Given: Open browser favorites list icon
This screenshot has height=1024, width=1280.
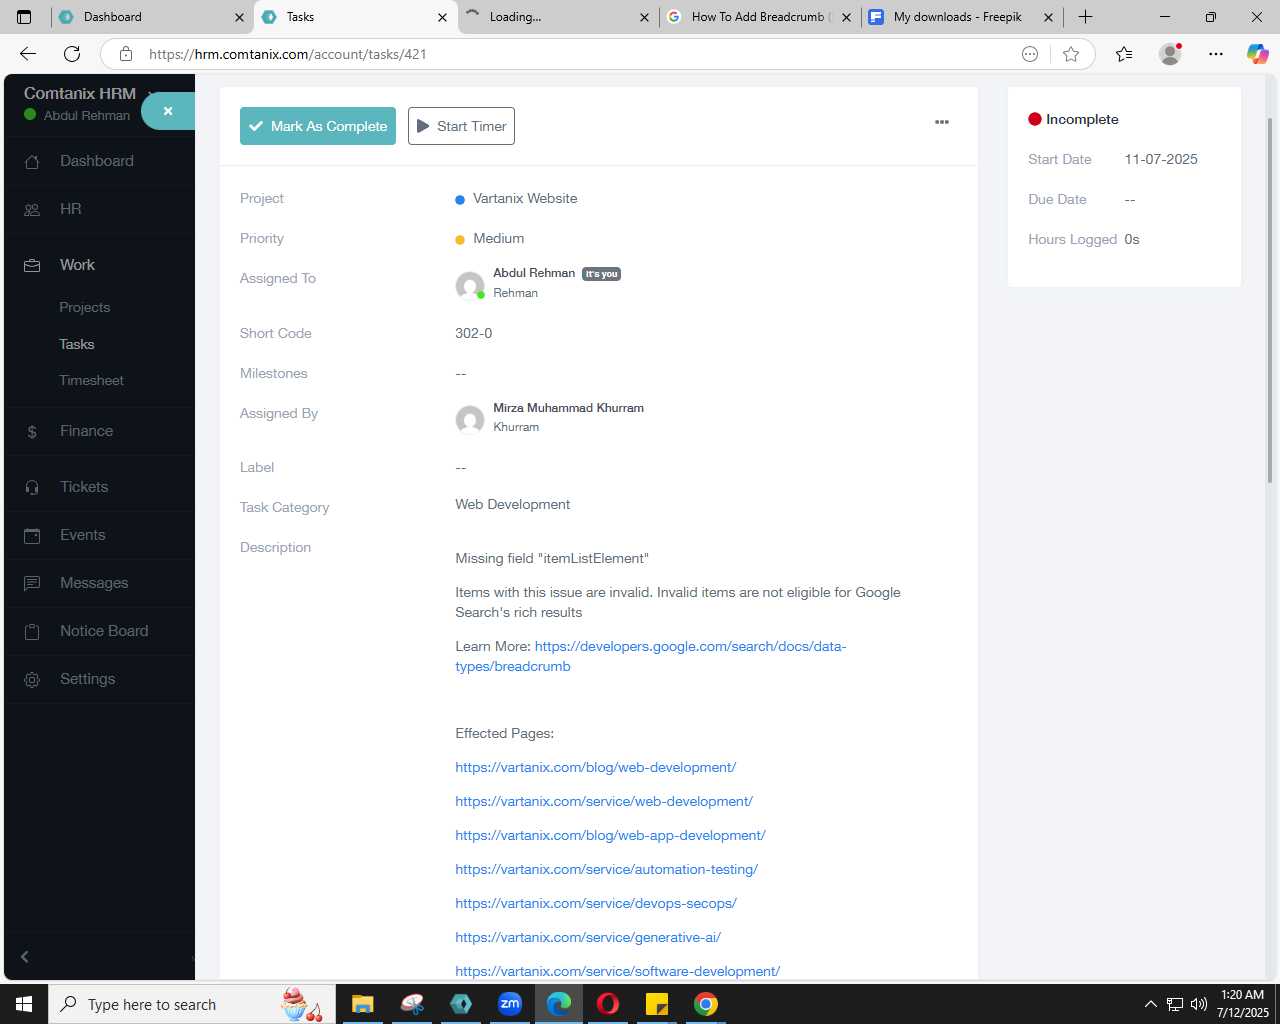Looking at the screenshot, I should [x=1124, y=54].
